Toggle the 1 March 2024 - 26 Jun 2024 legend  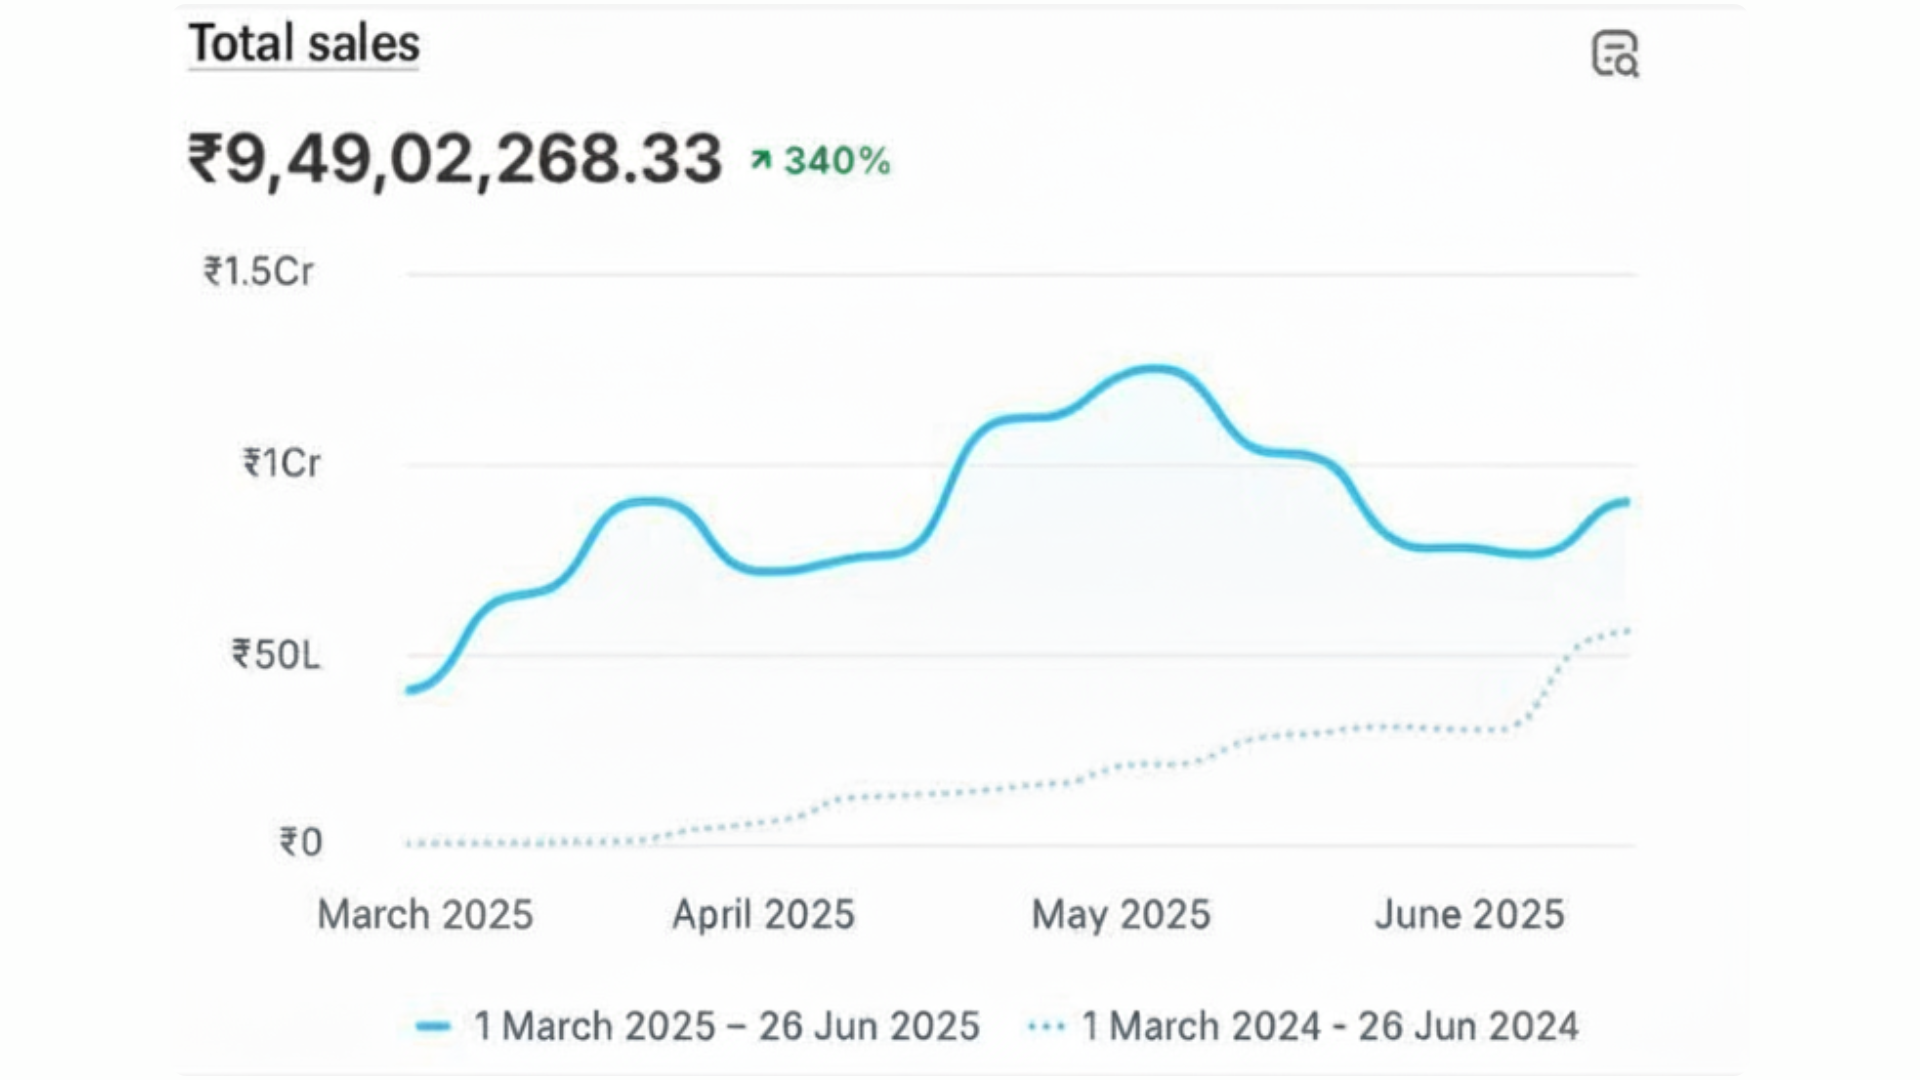(1329, 1026)
